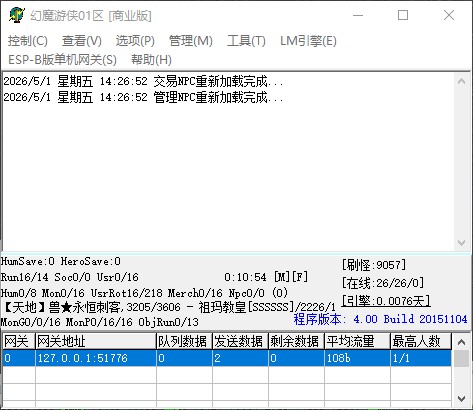Click log scrollbar up arrow
The width and height of the screenshot is (473, 410).
click(461, 81)
